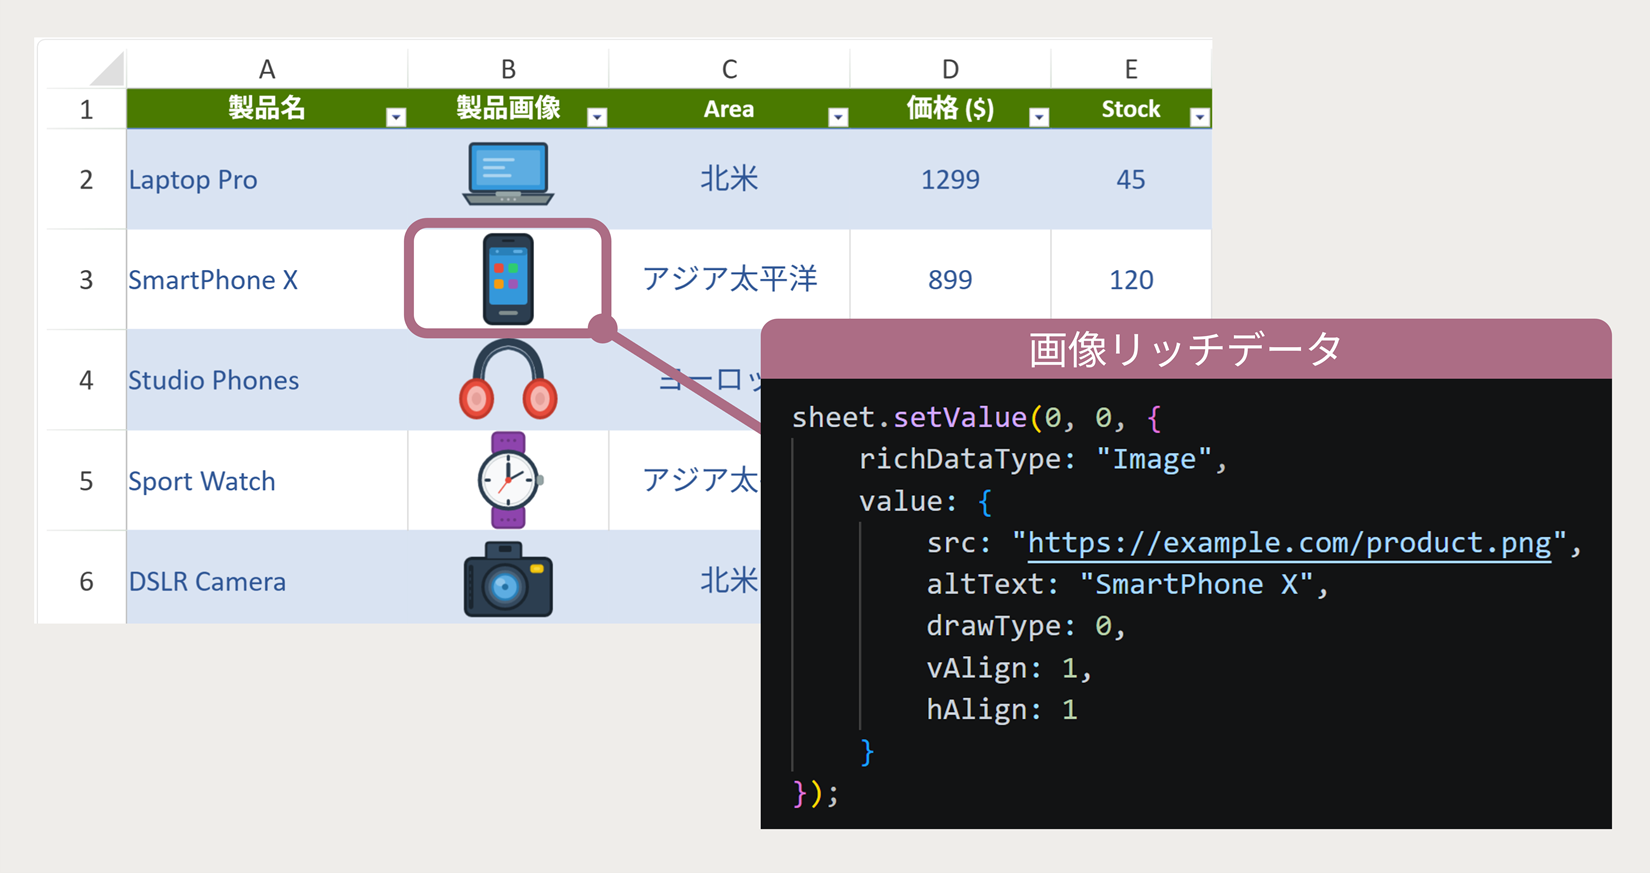
Task: Select row 4 header
Action: click(x=86, y=380)
